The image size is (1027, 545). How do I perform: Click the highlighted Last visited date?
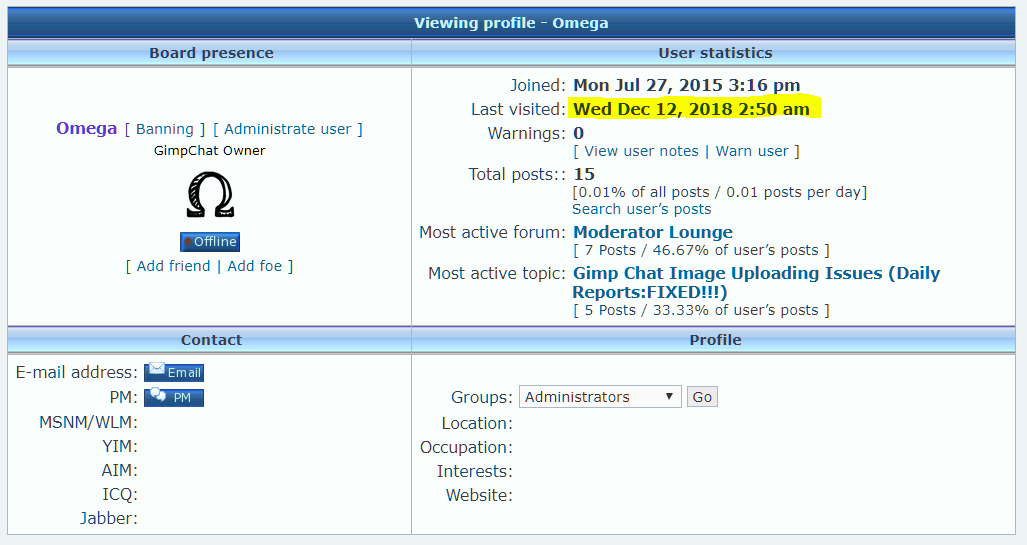coord(691,109)
